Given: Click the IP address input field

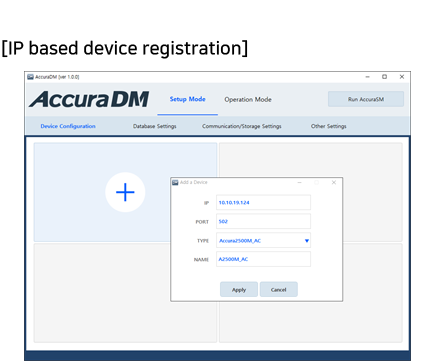Looking at the screenshot, I should [263, 202].
